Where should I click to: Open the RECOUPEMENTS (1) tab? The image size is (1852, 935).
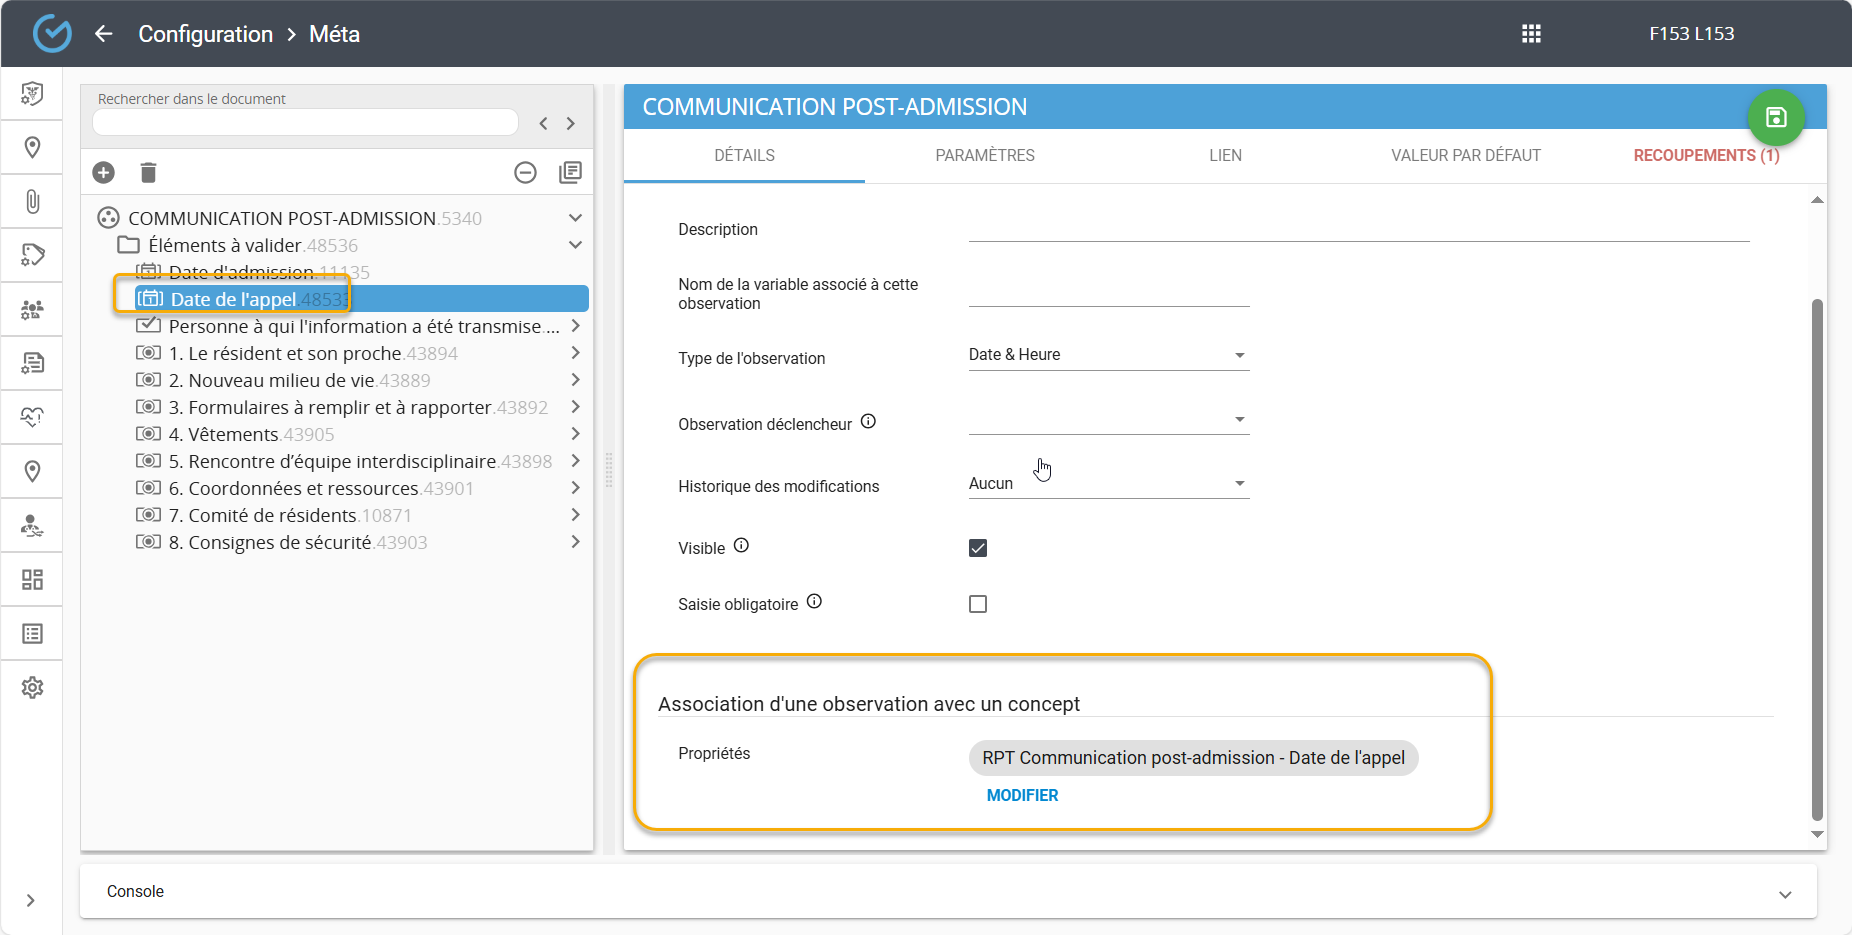(x=1706, y=156)
